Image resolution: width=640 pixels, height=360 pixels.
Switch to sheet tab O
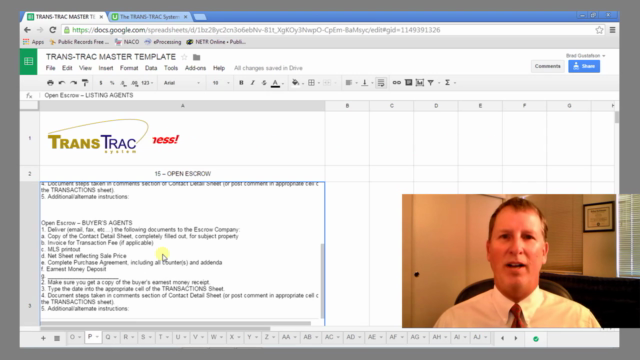(72, 337)
